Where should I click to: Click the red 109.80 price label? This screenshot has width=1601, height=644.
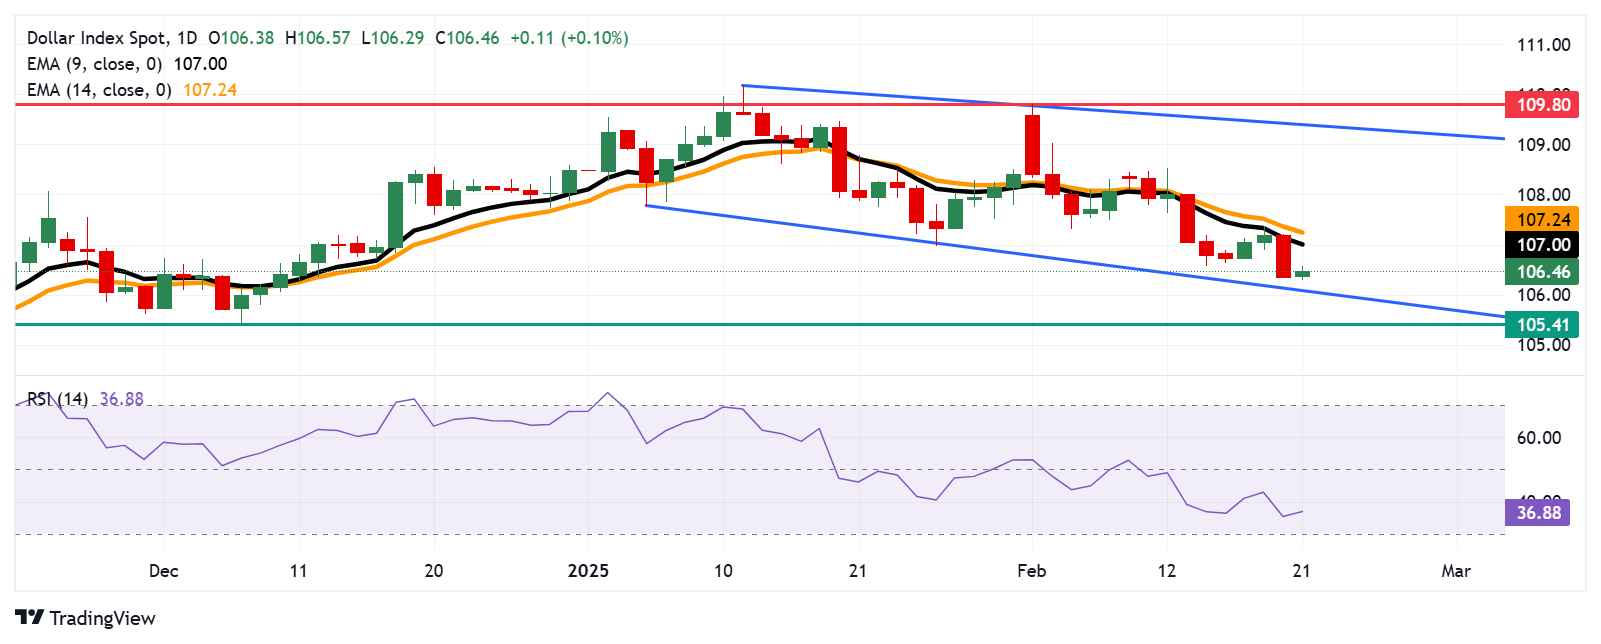coord(1542,105)
